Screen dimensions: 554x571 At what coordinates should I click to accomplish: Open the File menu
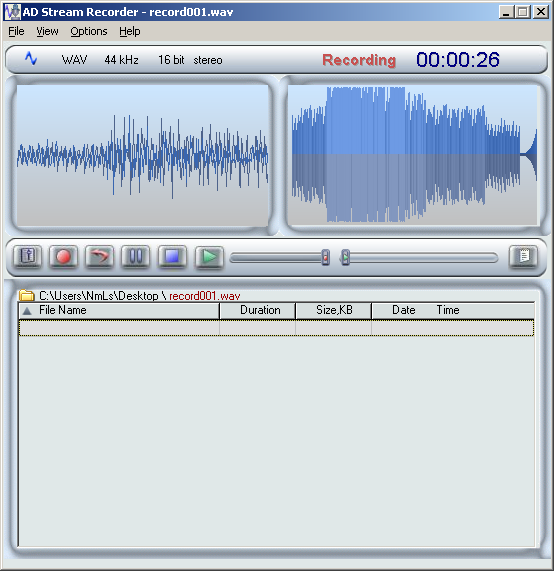coord(16,32)
